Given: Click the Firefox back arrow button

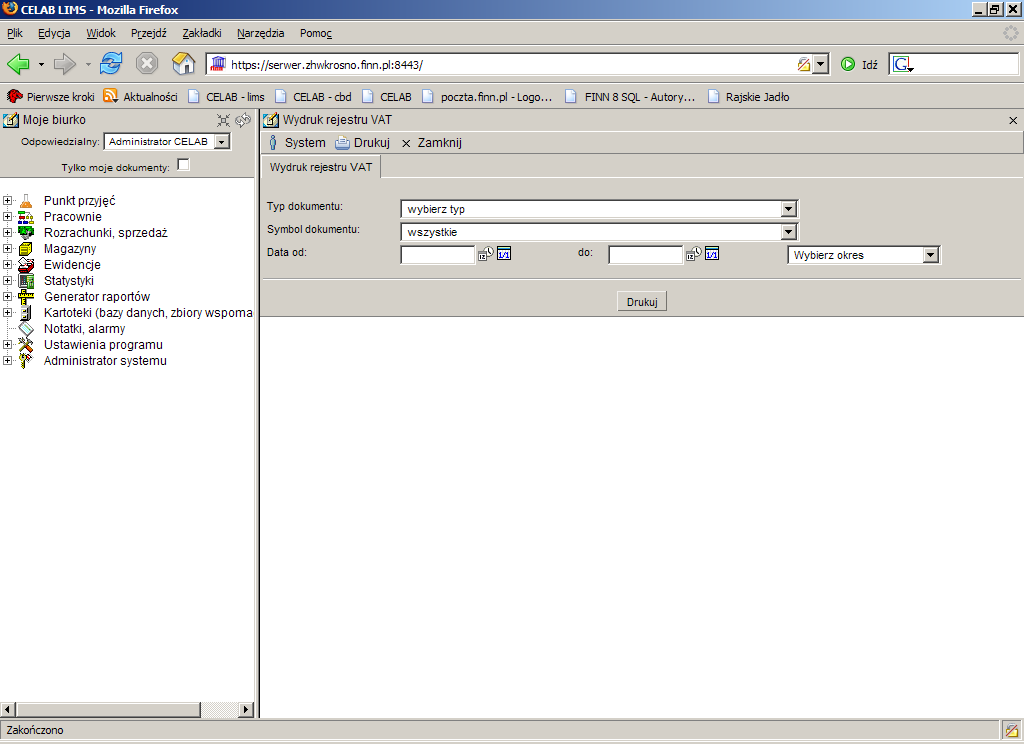Looking at the screenshot, I should click(18, 64).
